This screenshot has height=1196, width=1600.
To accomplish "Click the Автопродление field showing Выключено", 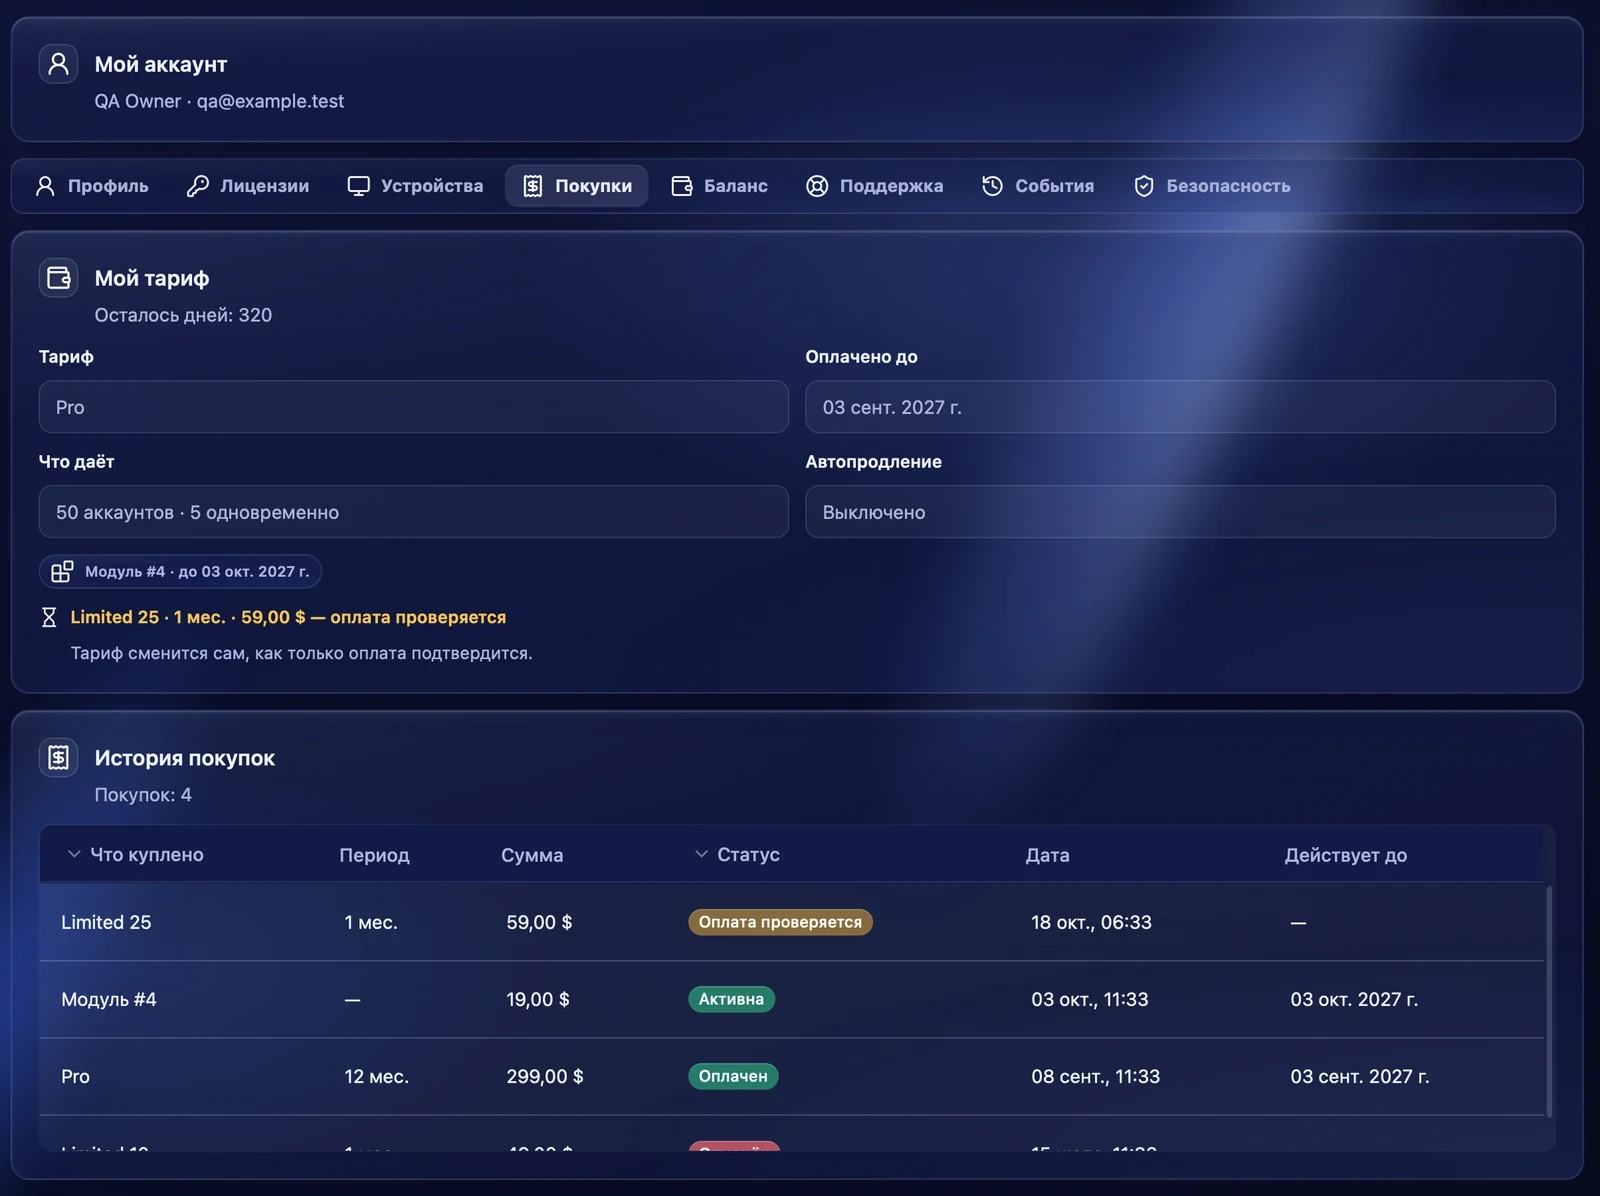I will (1180, 512).
